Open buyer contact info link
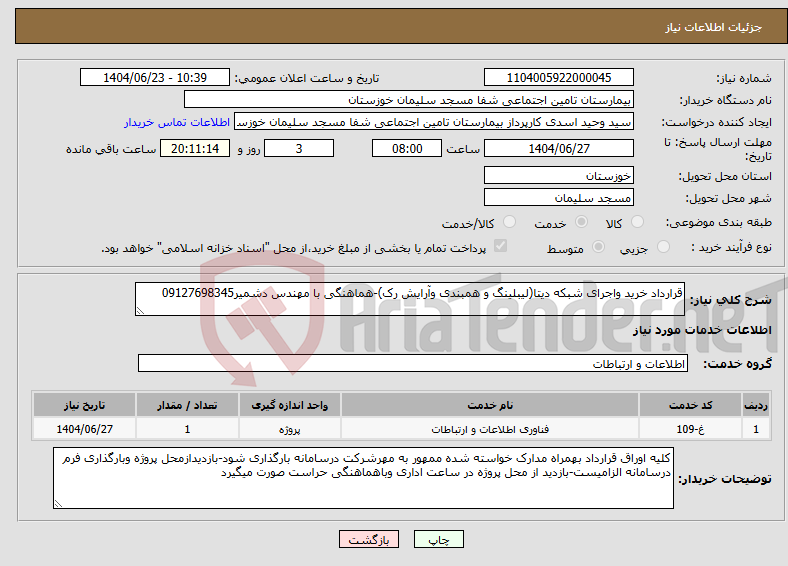The image size is (788, 566). (177, 122)
